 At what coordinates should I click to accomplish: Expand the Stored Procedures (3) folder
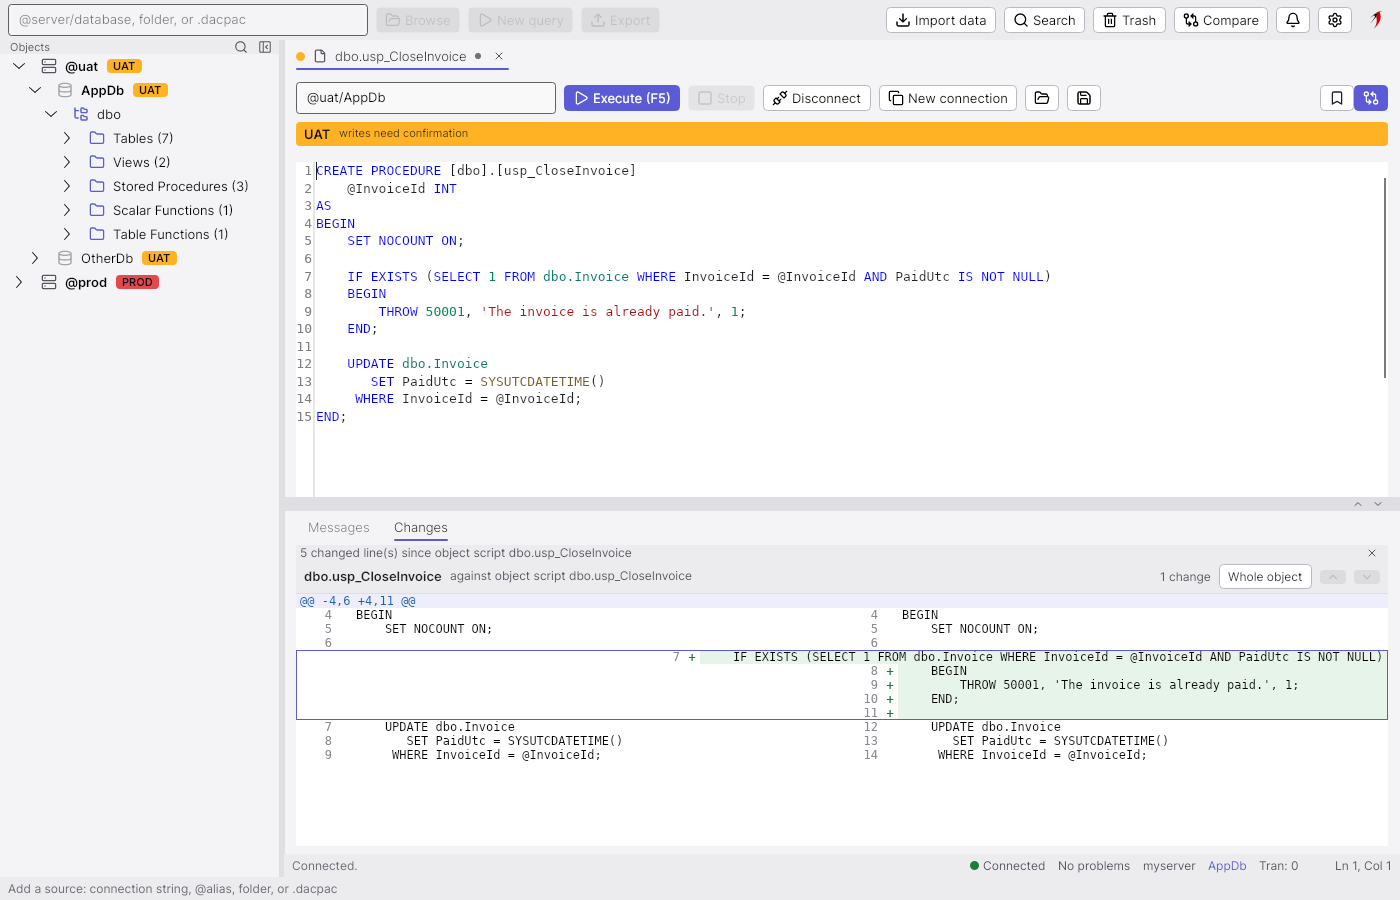67,186
